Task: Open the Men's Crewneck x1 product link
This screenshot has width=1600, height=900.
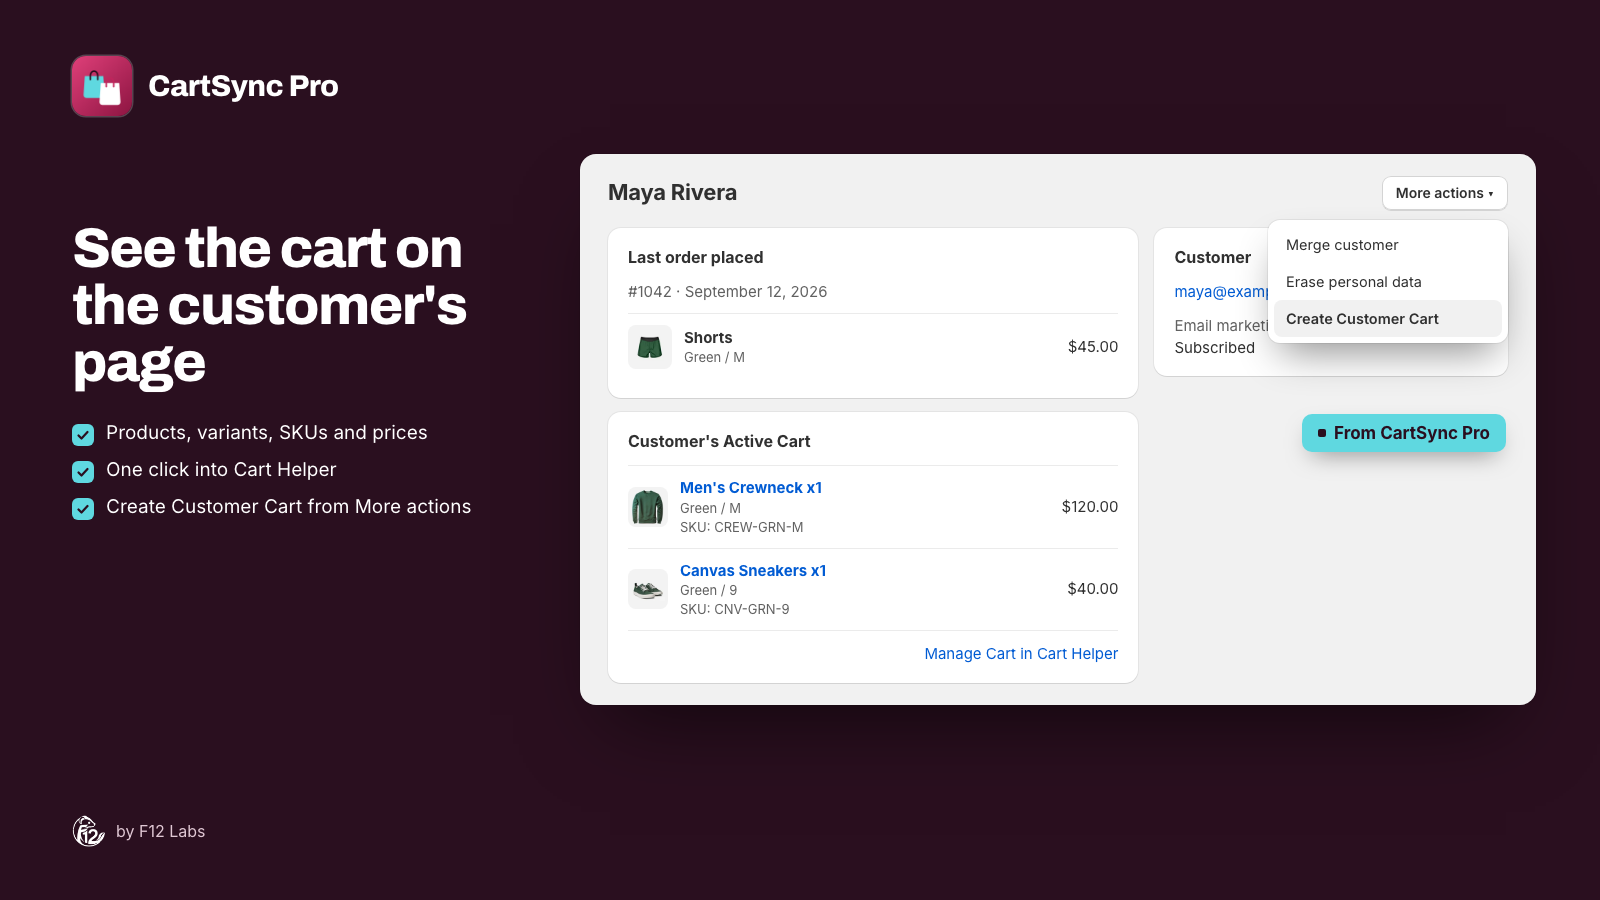Action: pyautogui.click(x=751, y=488)
